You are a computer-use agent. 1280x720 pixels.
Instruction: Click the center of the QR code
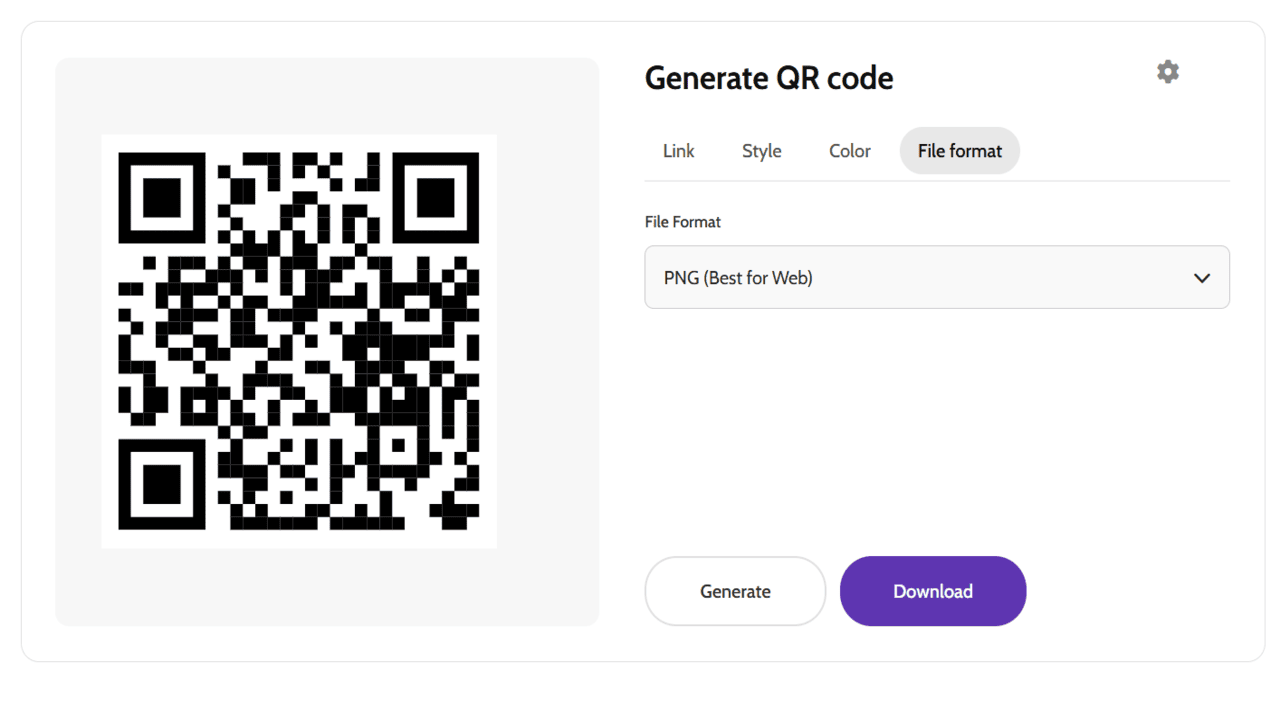point(299,341)
